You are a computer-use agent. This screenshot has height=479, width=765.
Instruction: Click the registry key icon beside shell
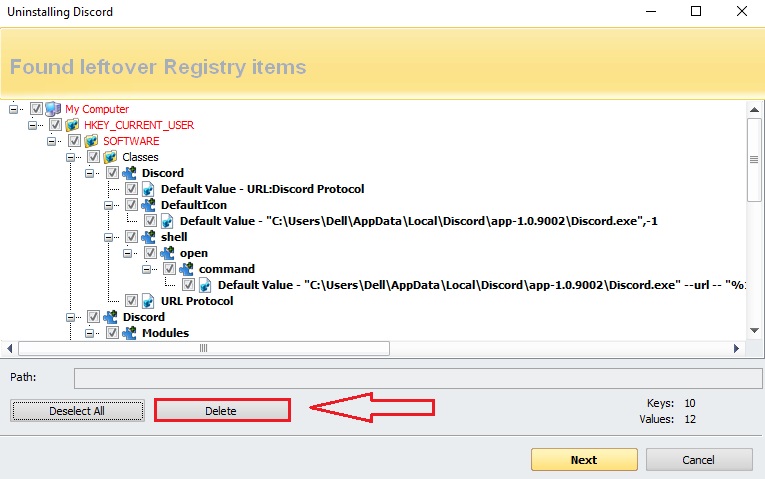(148, 237)
